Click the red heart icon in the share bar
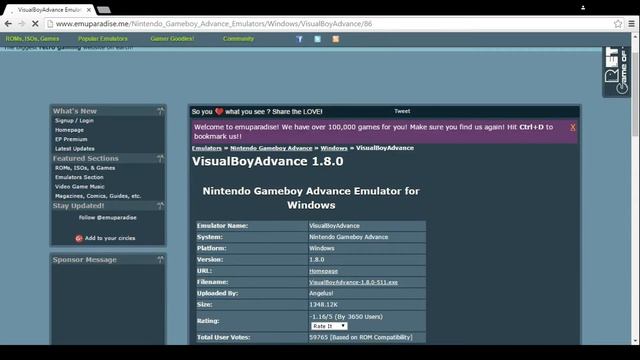Viewport: 640px width, 360px height. [x=219, y=111]
